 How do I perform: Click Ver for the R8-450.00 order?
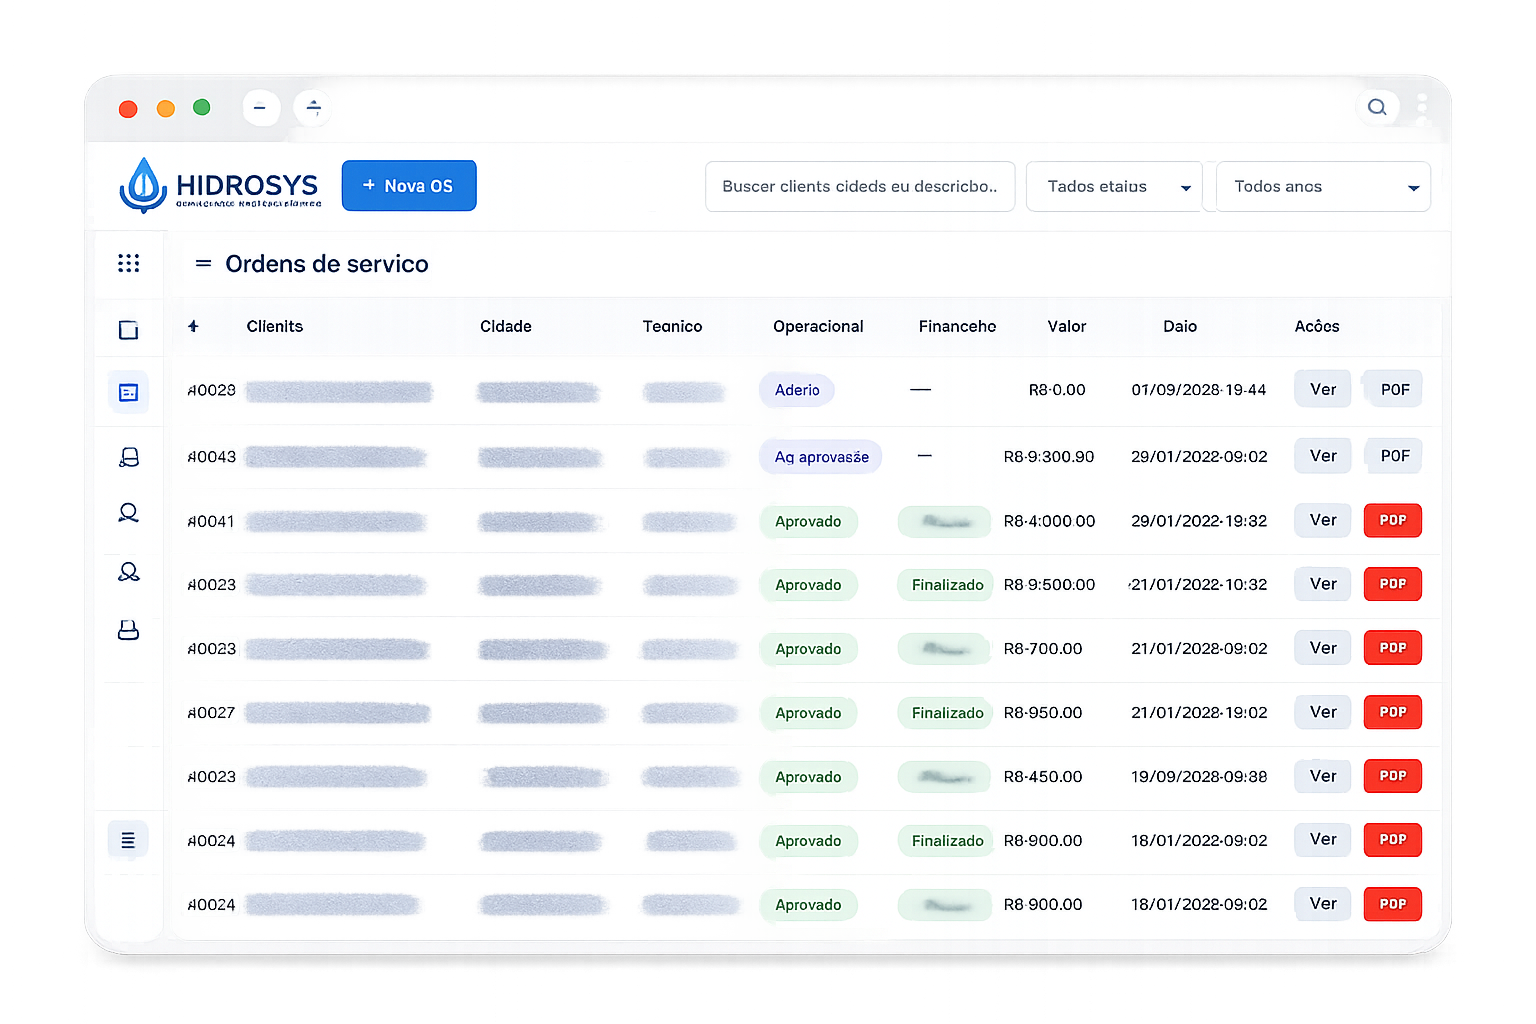[x=1322, y=776]
